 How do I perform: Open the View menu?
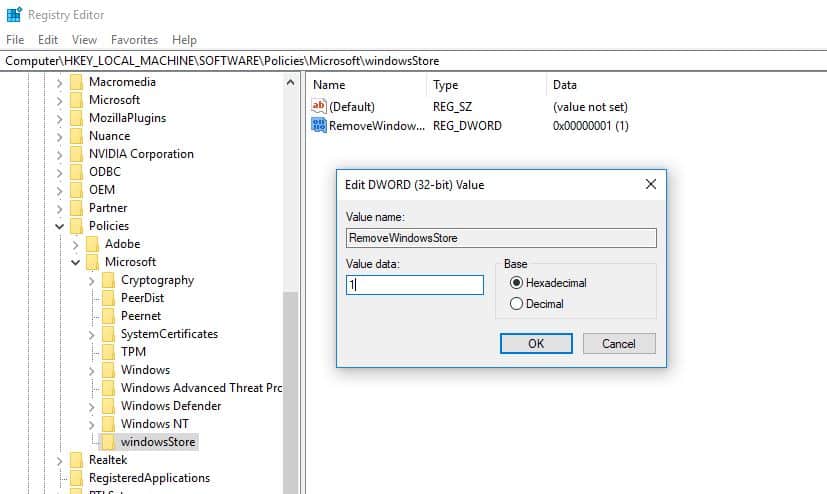[84, 40]
